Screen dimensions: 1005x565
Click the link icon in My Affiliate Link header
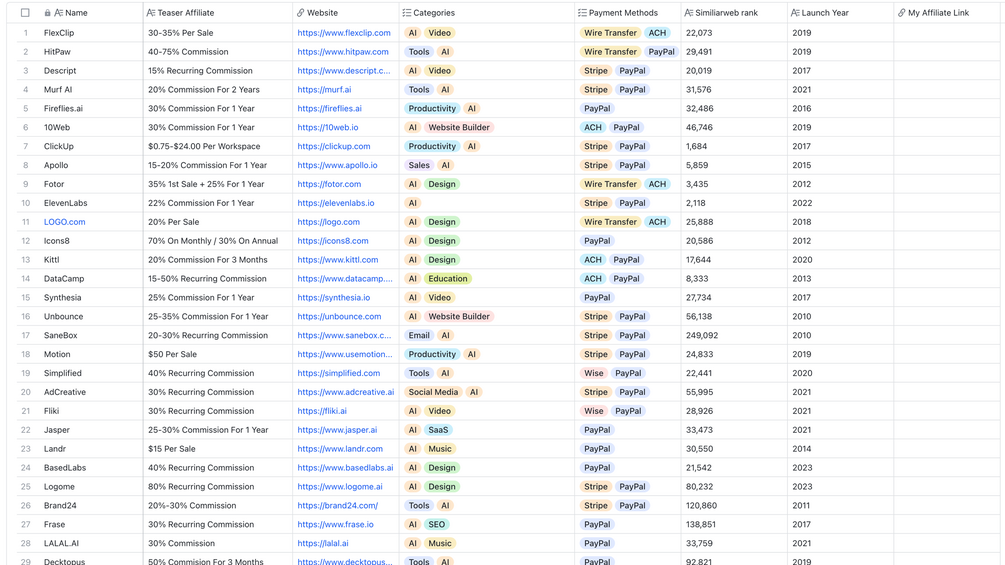click(902, 13)
